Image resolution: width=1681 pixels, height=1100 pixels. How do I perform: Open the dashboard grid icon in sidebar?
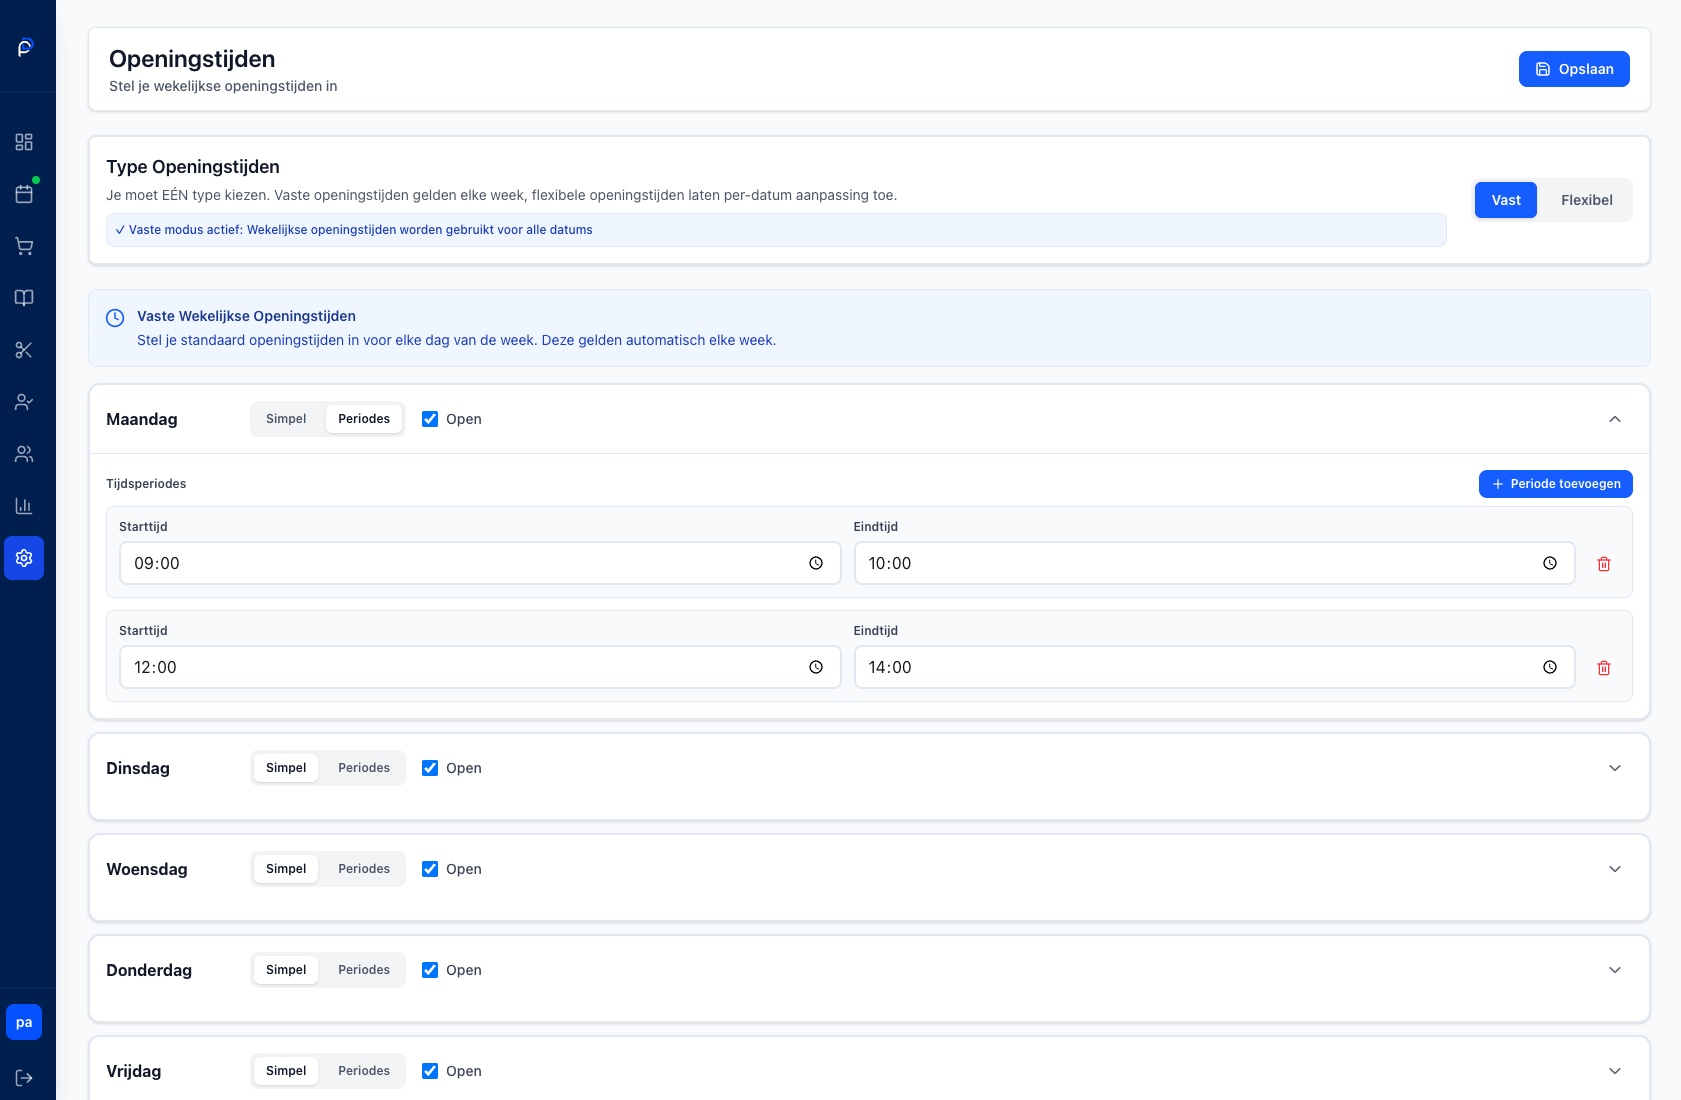24,142
